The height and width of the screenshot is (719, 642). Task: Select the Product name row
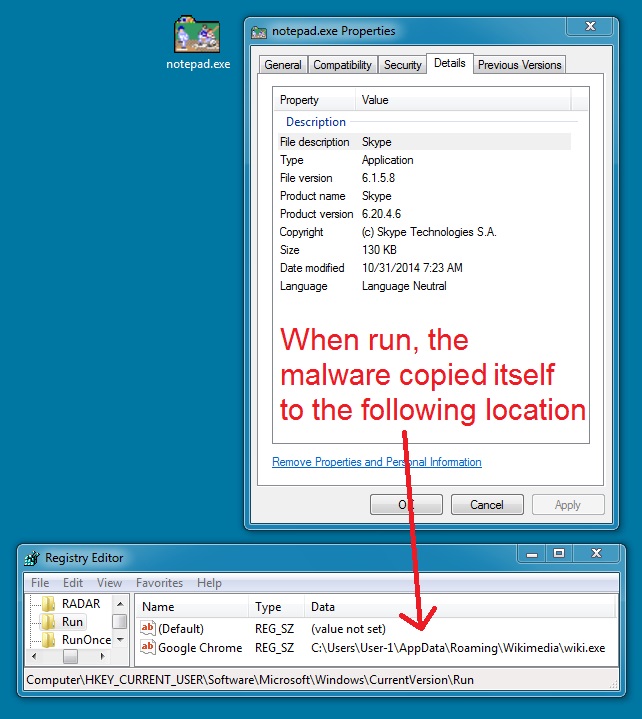(424, 196)
